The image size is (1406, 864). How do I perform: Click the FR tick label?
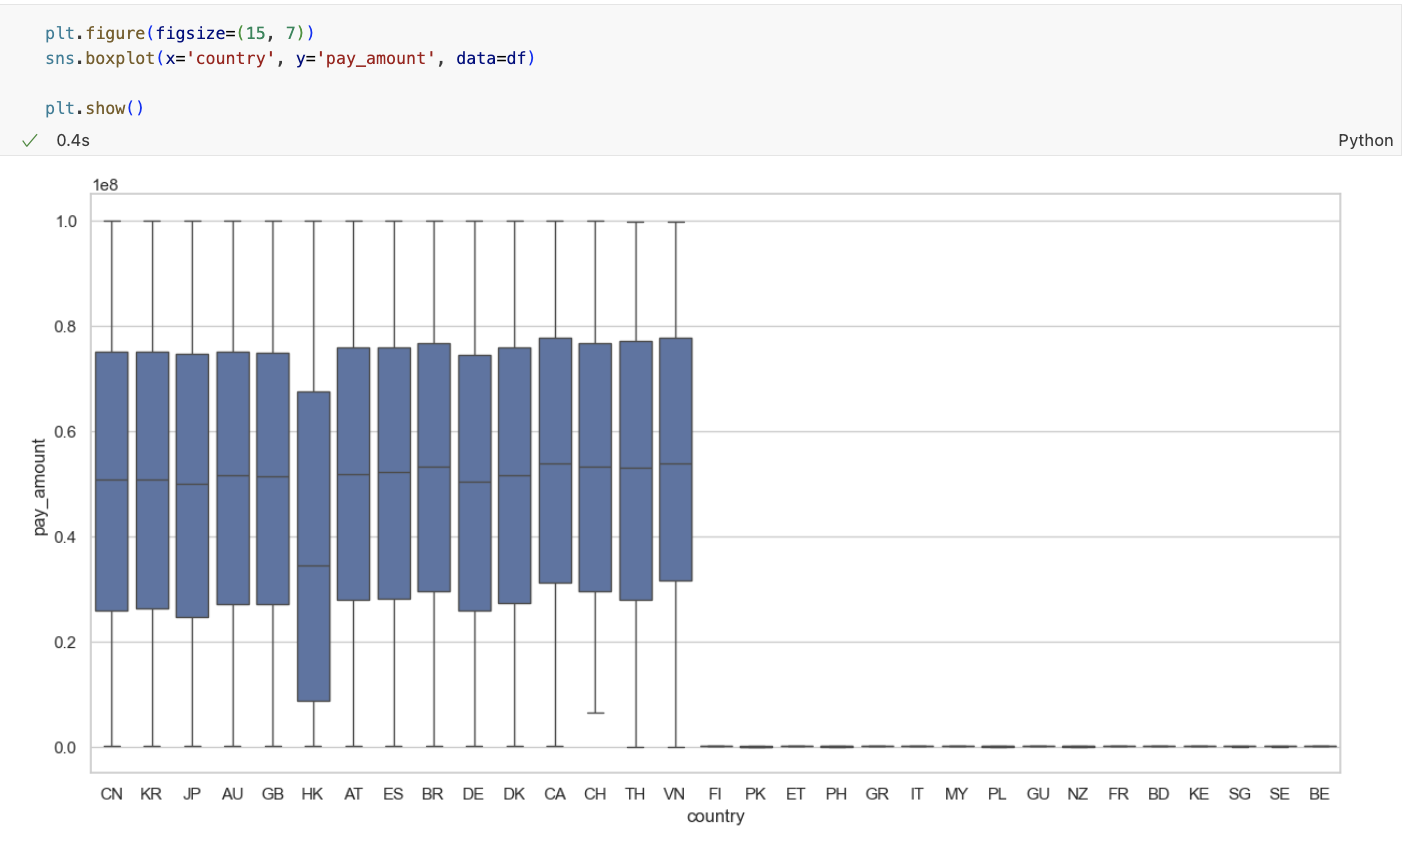(x=1118, y=794)
